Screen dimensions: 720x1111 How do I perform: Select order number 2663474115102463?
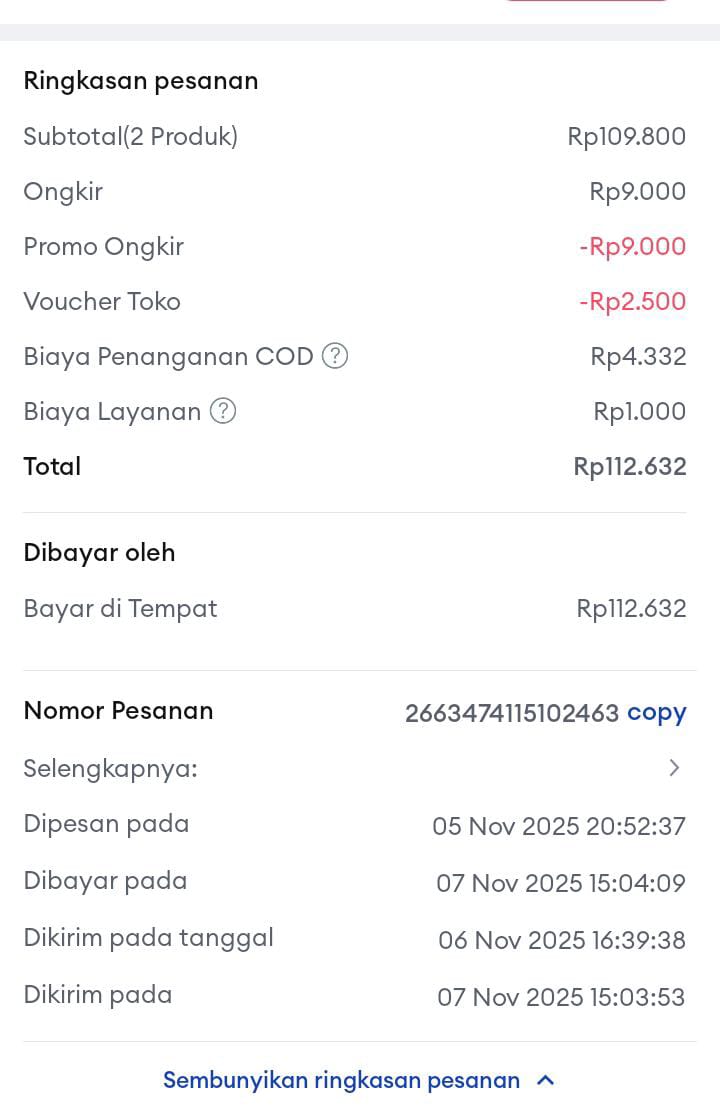pos(511,713)
